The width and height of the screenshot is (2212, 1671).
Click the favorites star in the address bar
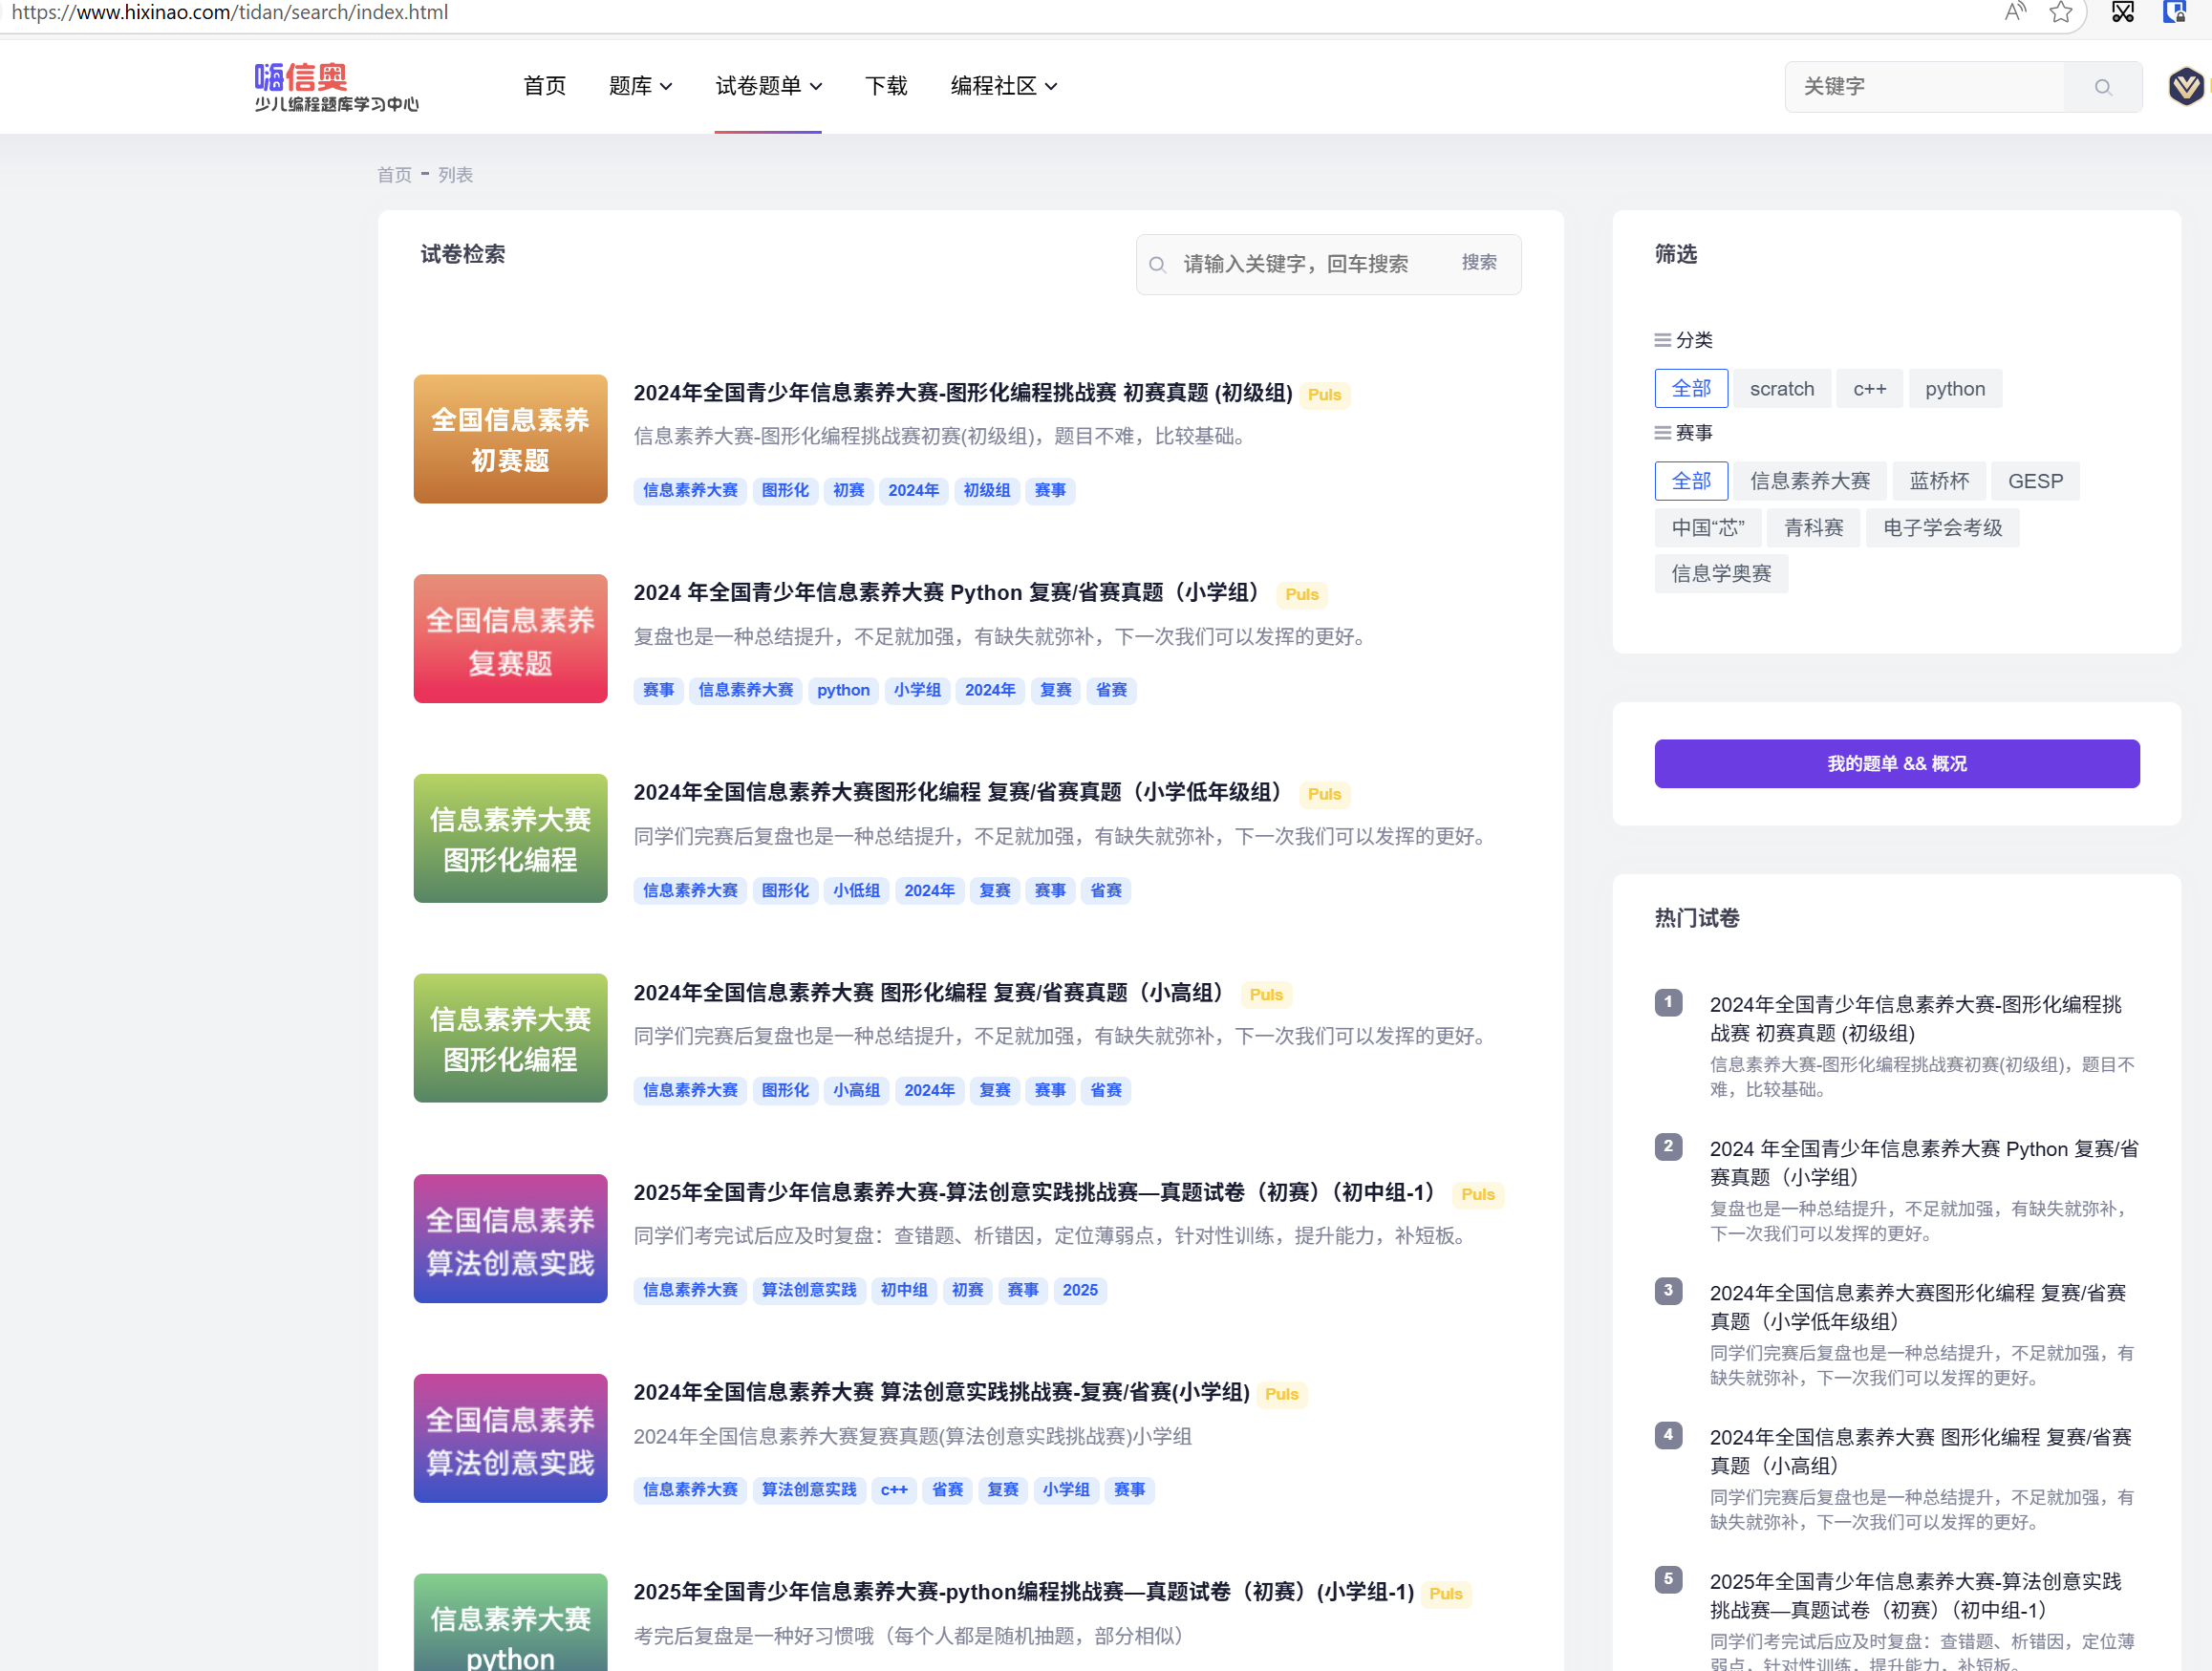(x=2061, y=13)
